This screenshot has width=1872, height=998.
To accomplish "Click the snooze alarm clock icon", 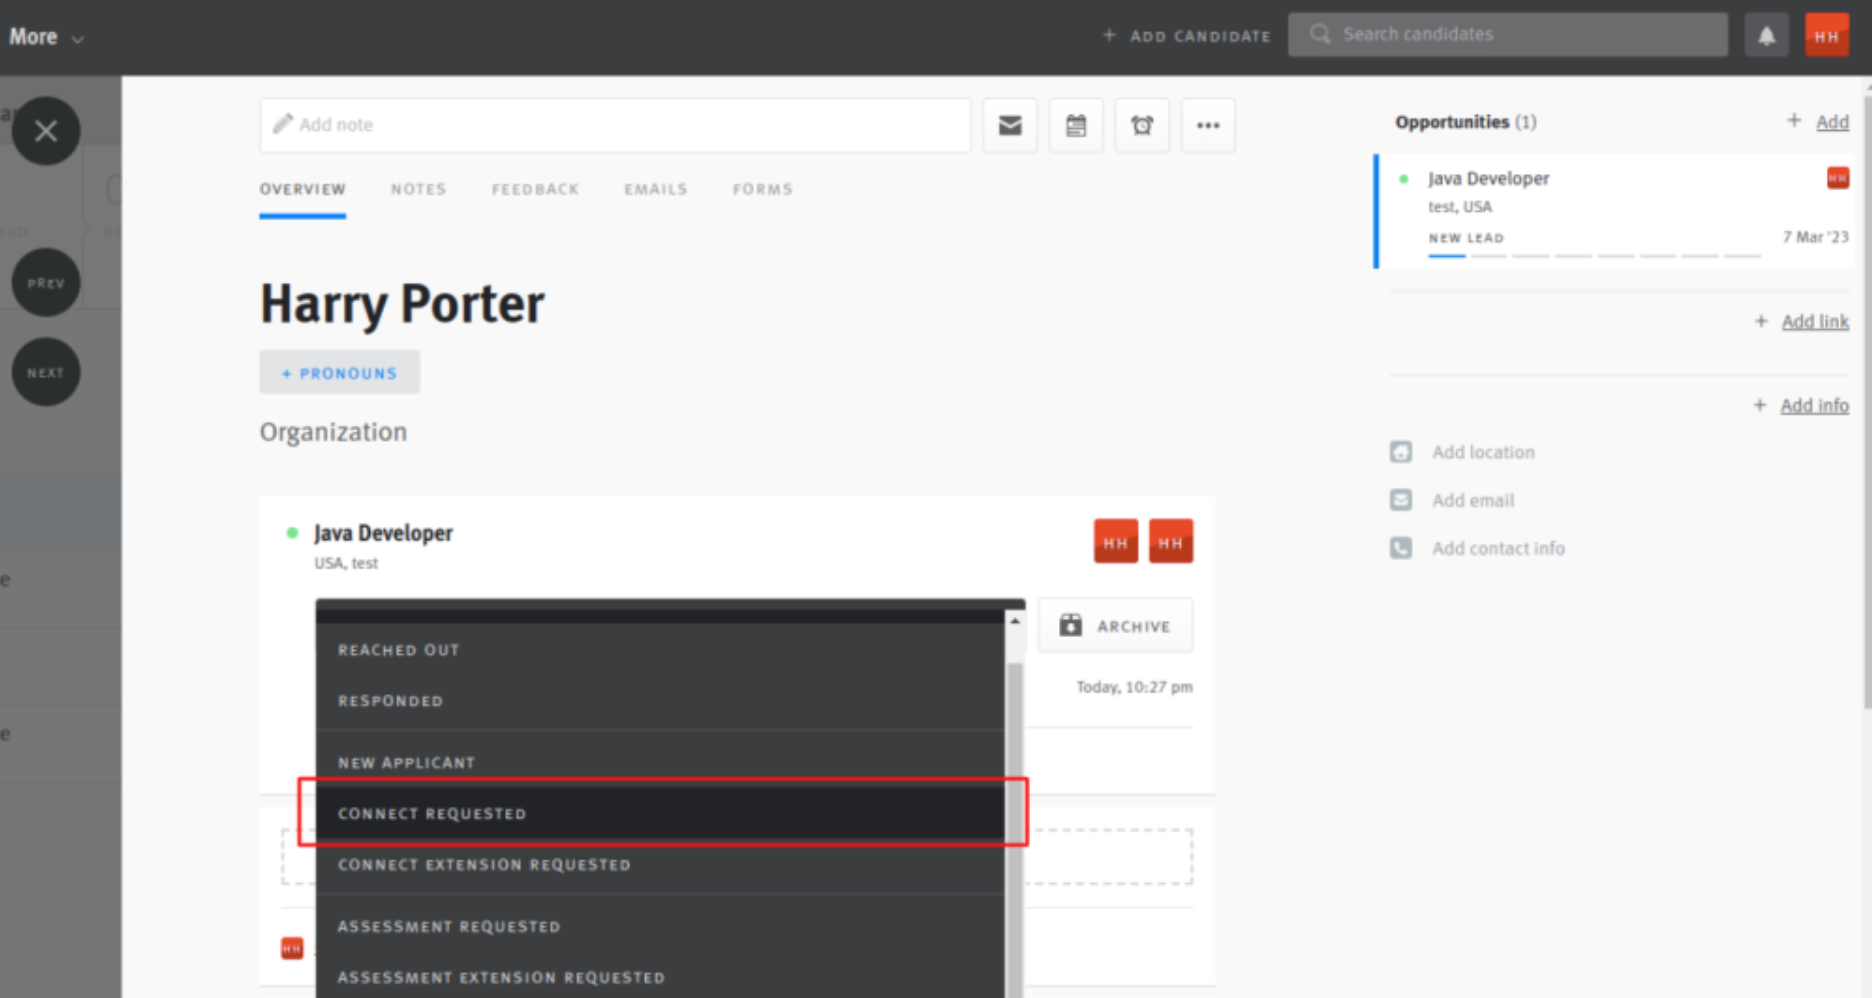I will click(1141, 124).
